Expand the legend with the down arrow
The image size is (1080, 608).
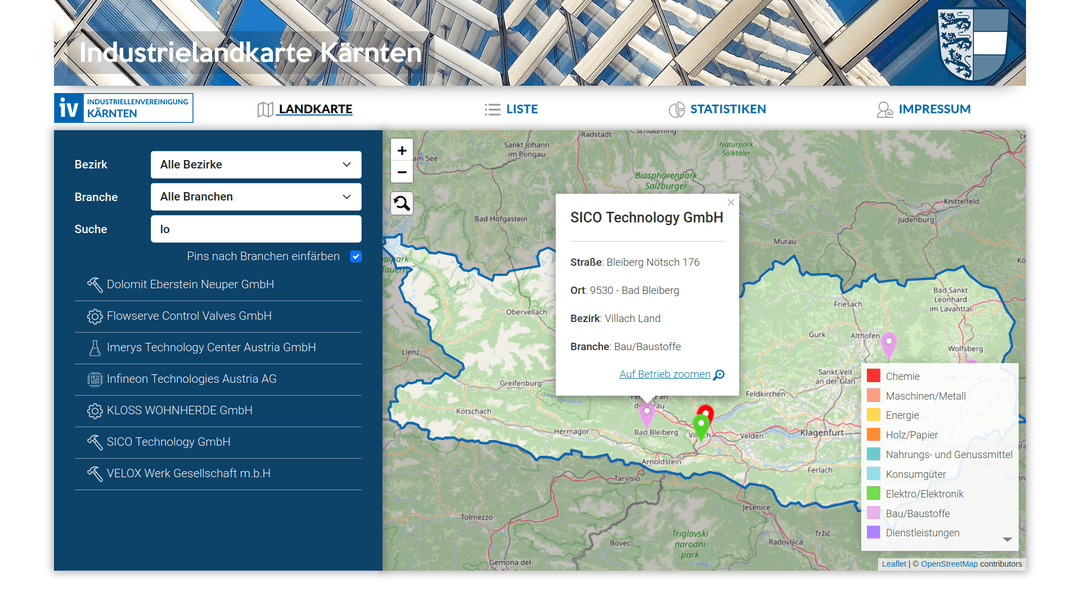[1007, 540]
